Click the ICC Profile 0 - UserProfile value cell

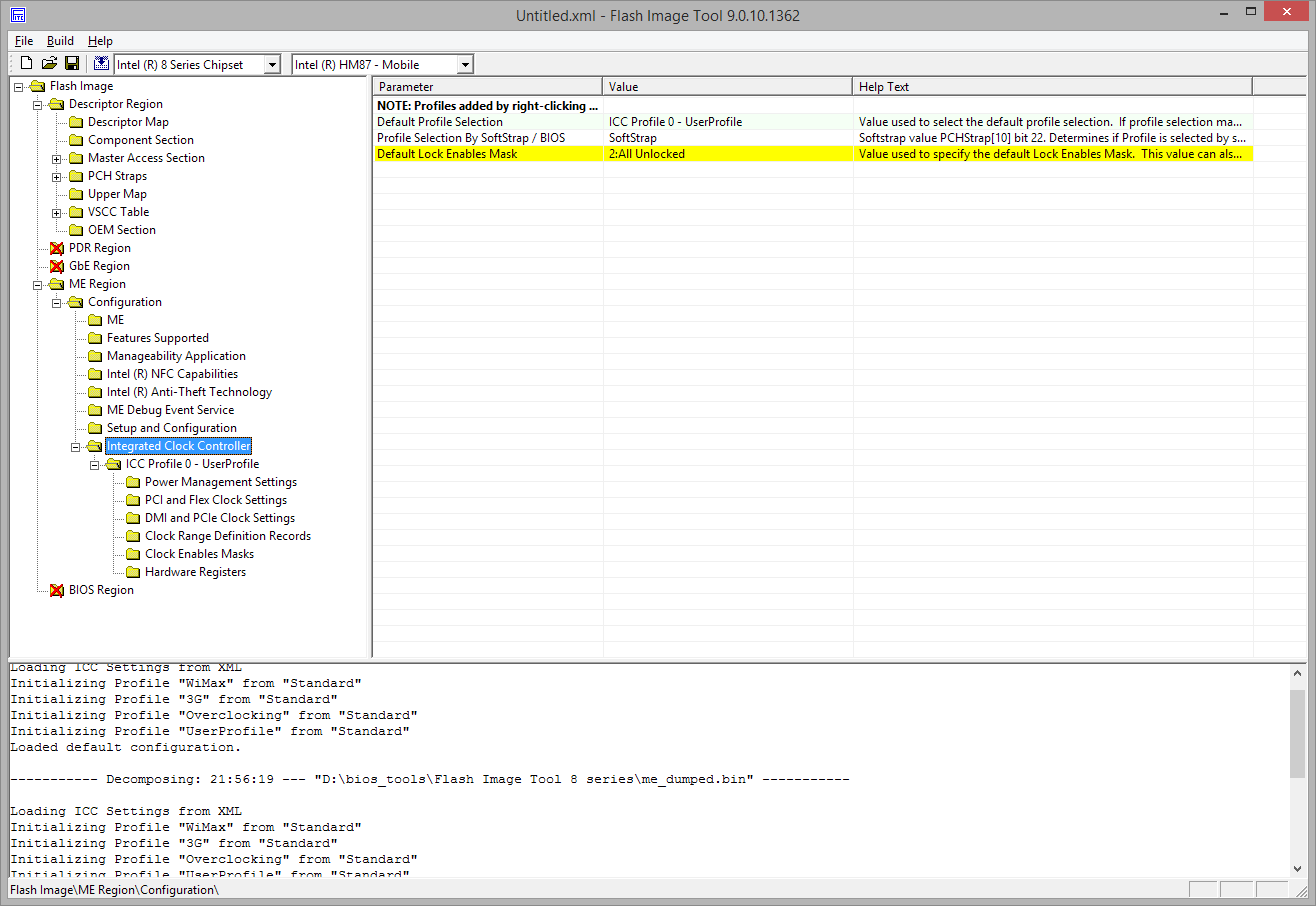point(728,122)
